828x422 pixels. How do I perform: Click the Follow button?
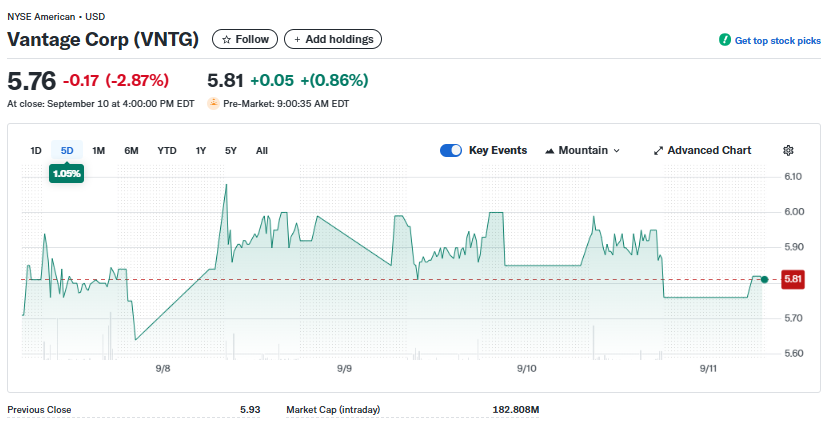pyautogui.click(x=245, y=39)
